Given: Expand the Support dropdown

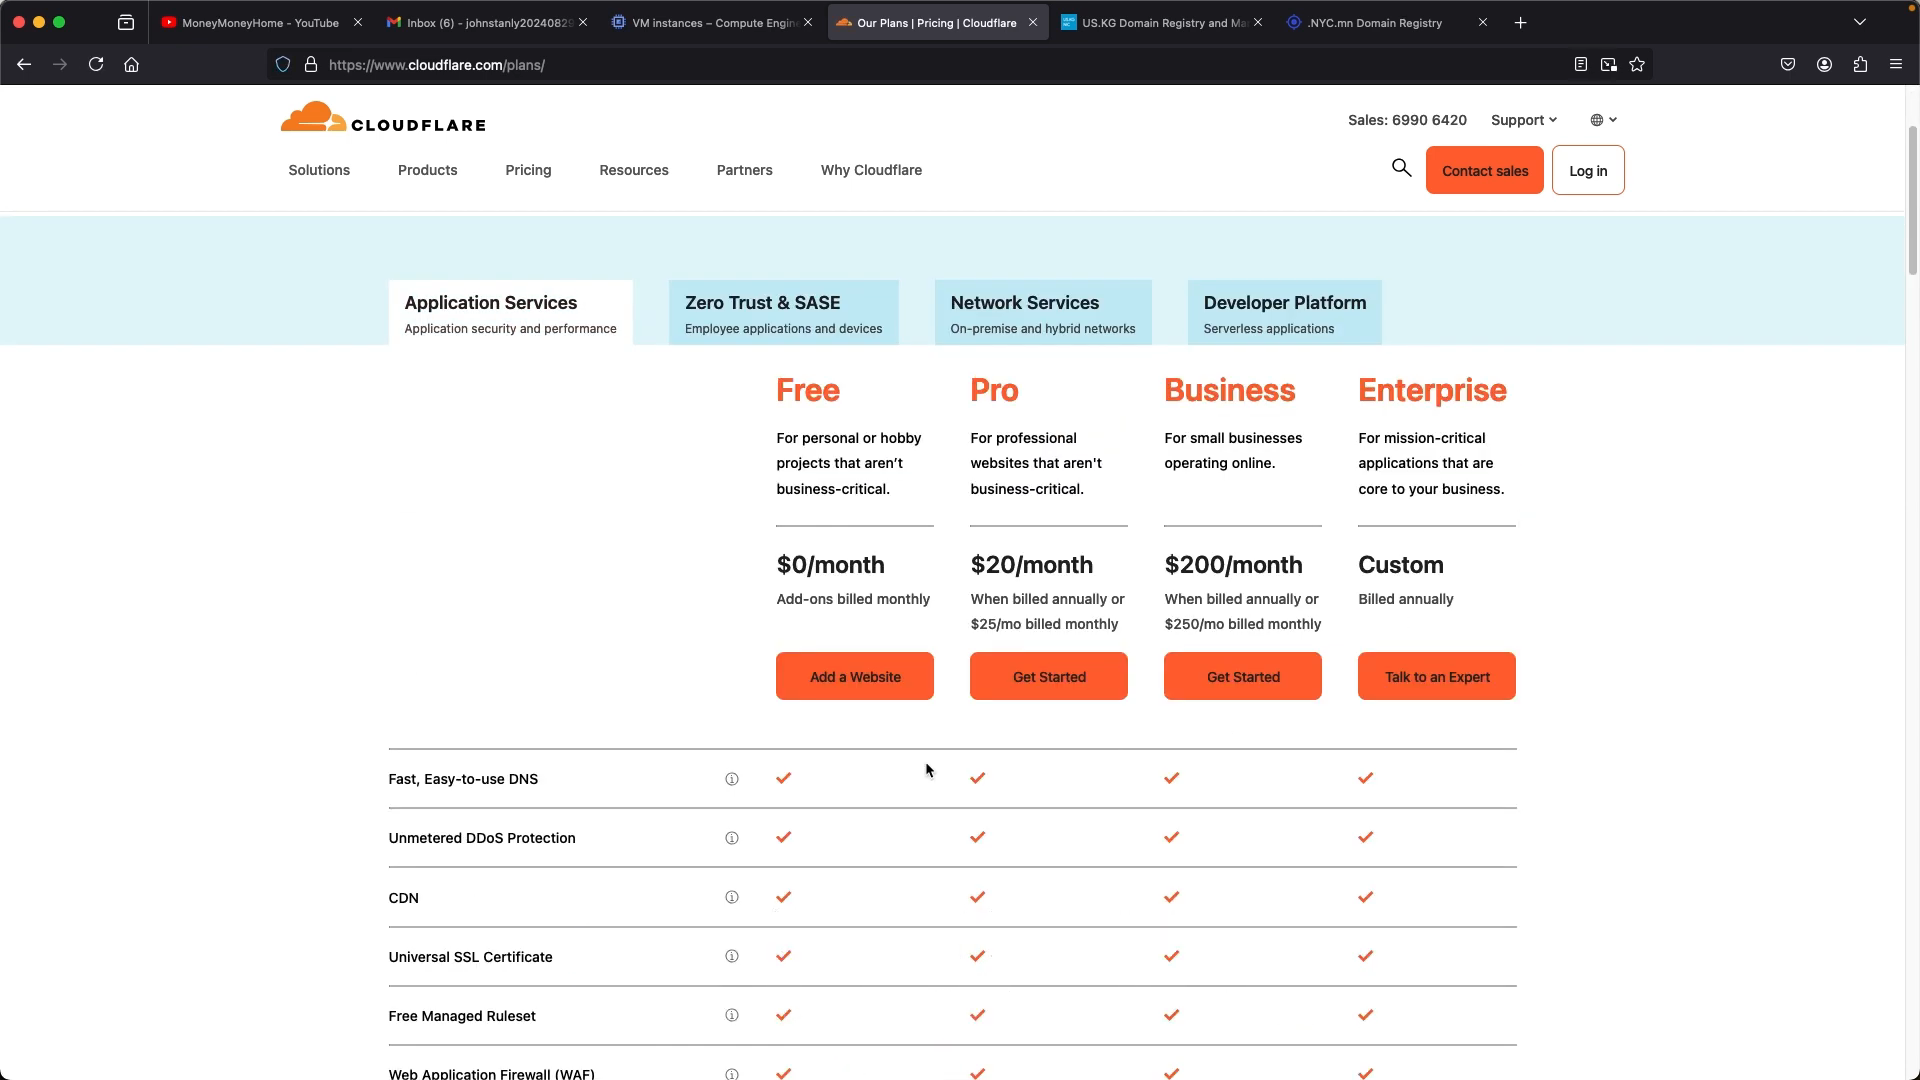Looking at the screenshot, I should coord(1523,120).
